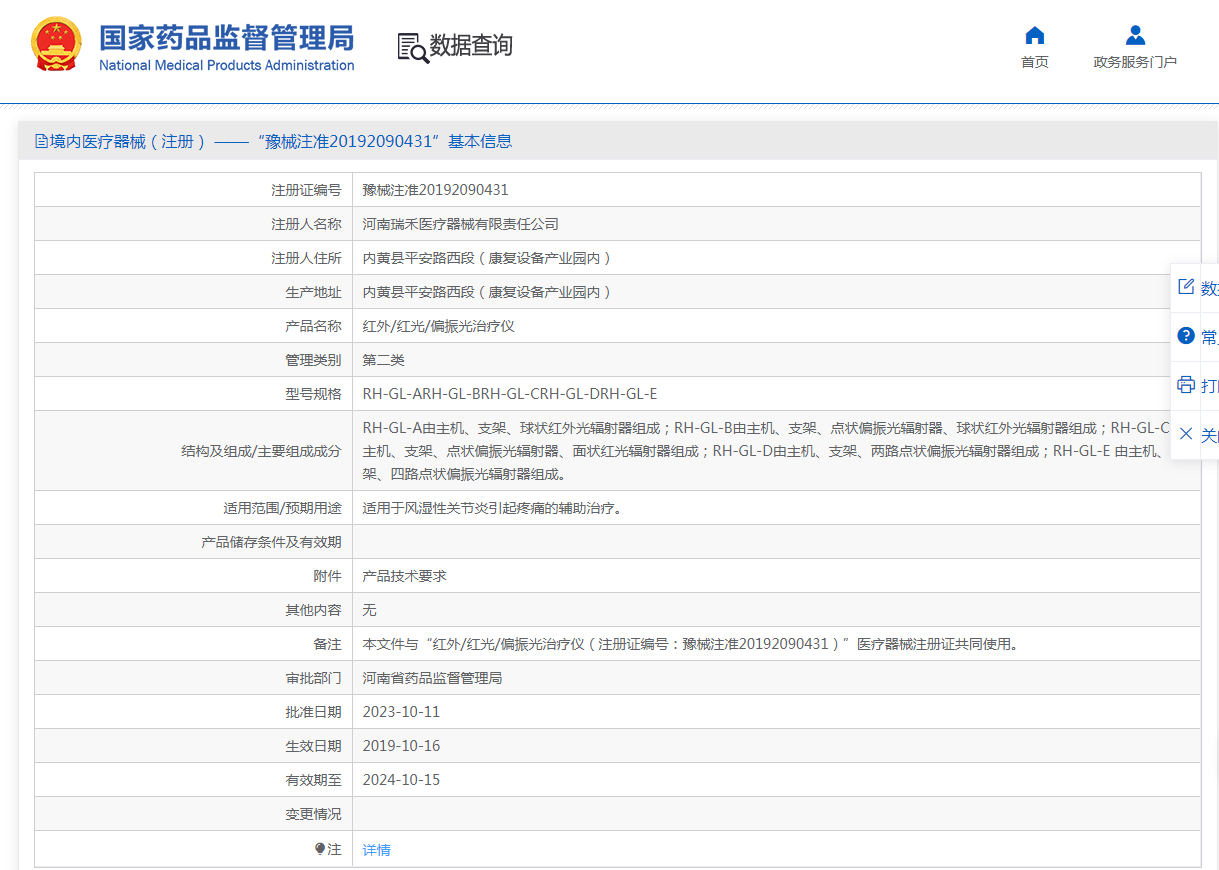Click the 结构及组成/主要组成成分 label
This screenshot has height=870, width=1219.
coord(261,451)
